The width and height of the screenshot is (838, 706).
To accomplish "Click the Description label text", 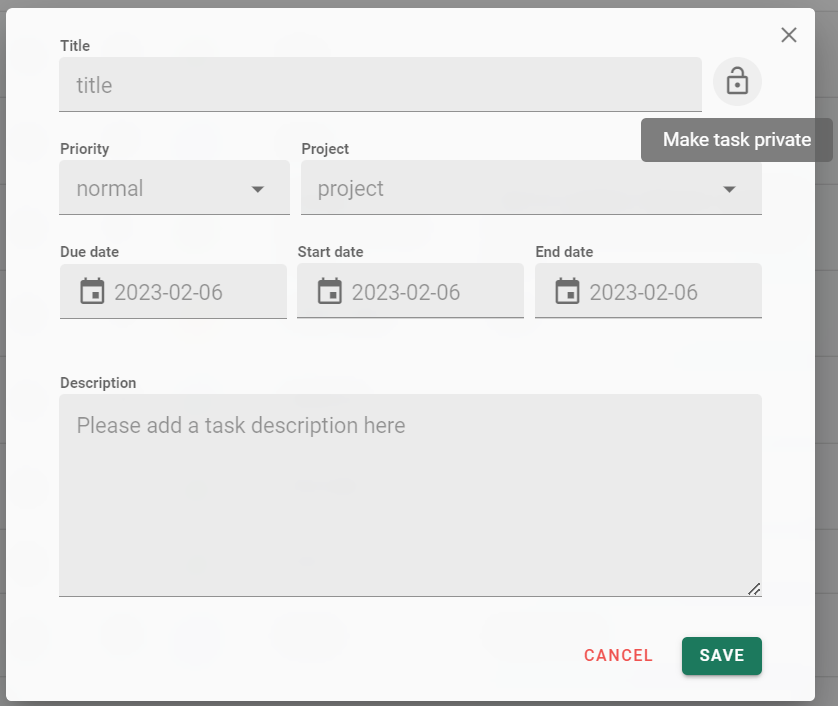I will coord(98,383).
